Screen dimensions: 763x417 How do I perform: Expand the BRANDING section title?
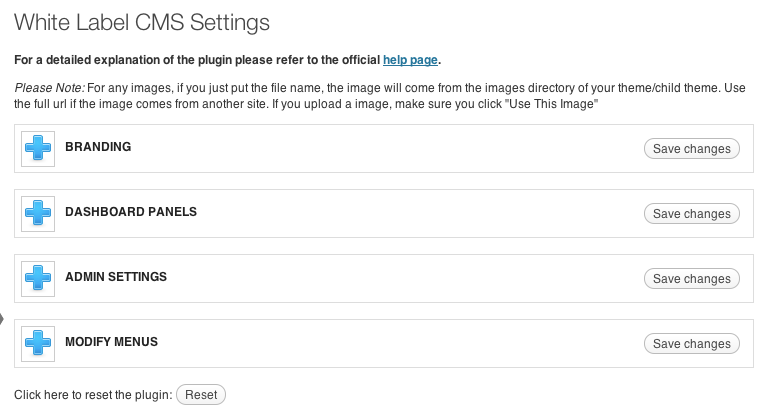tap(98, 147)
